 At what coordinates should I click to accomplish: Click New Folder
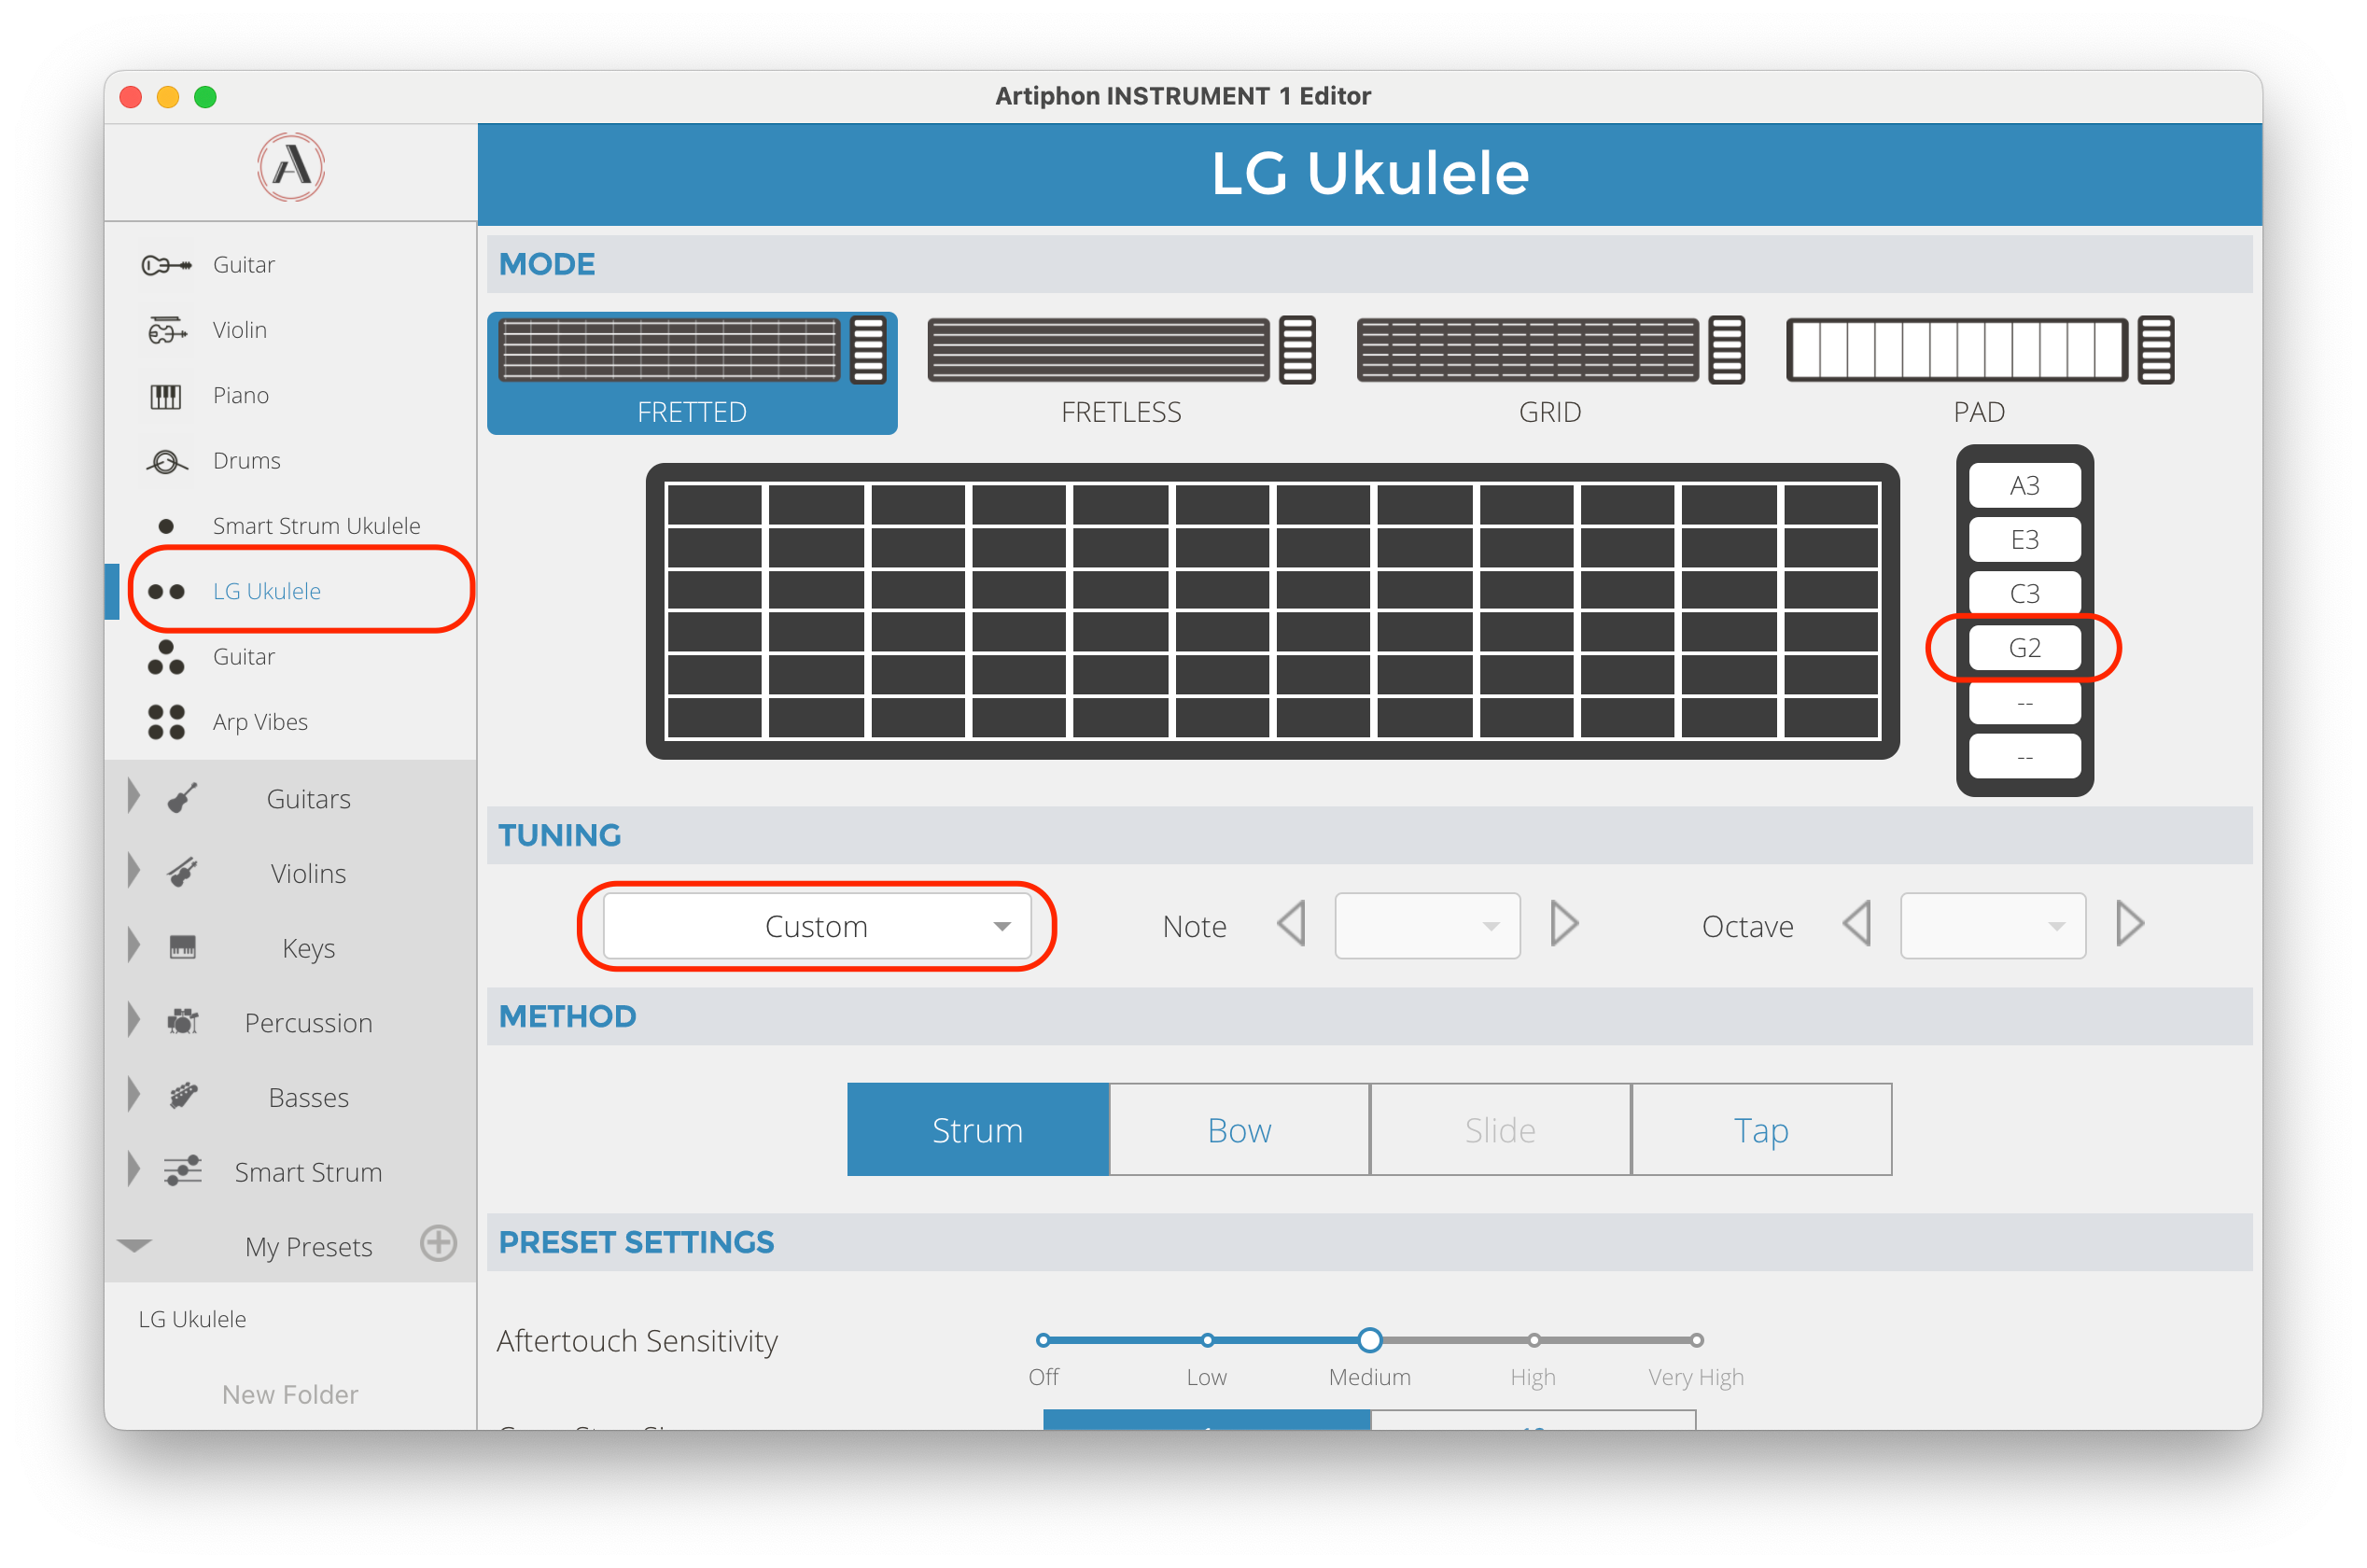(290, 1394)
